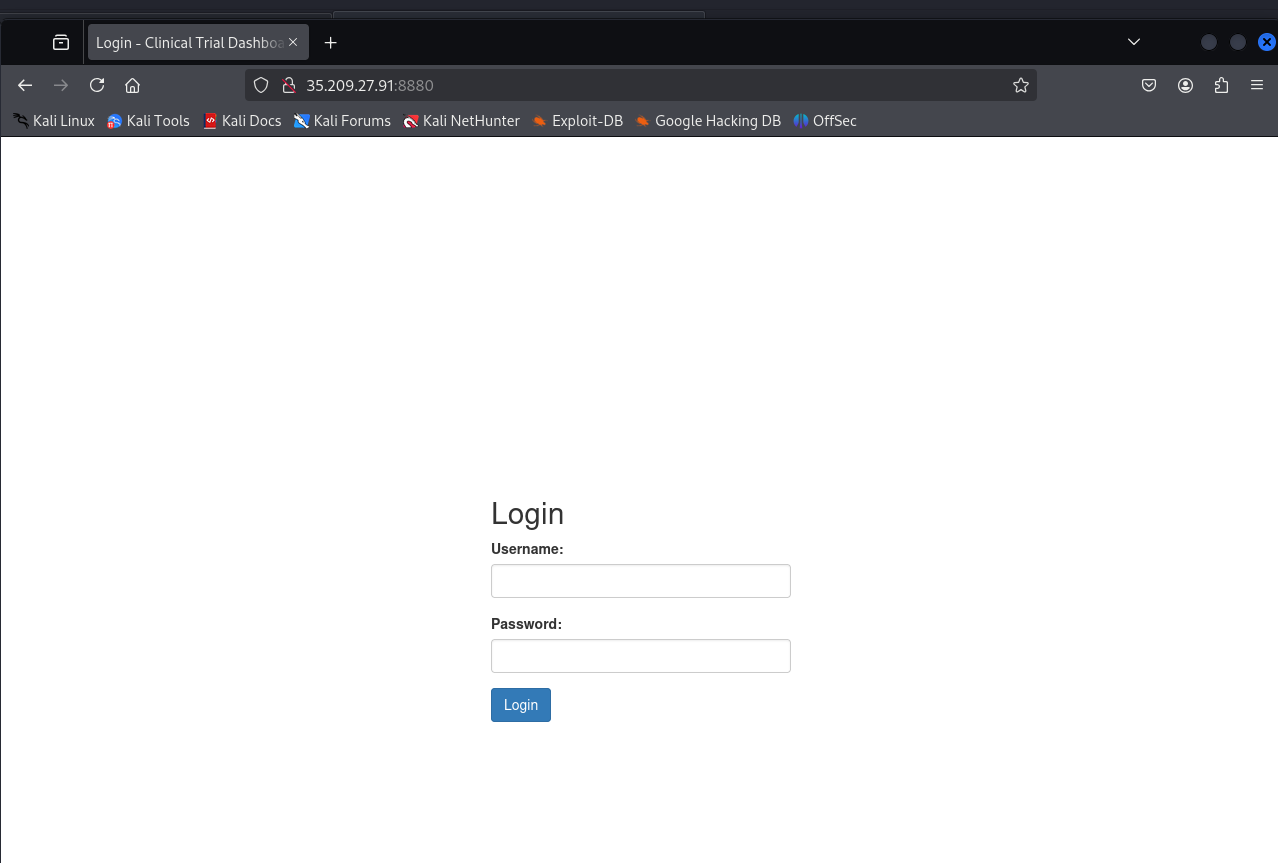Open the Extensions puzzle icon
The width and height of the screenshot is (1278, 863).
coord(1221,86)
